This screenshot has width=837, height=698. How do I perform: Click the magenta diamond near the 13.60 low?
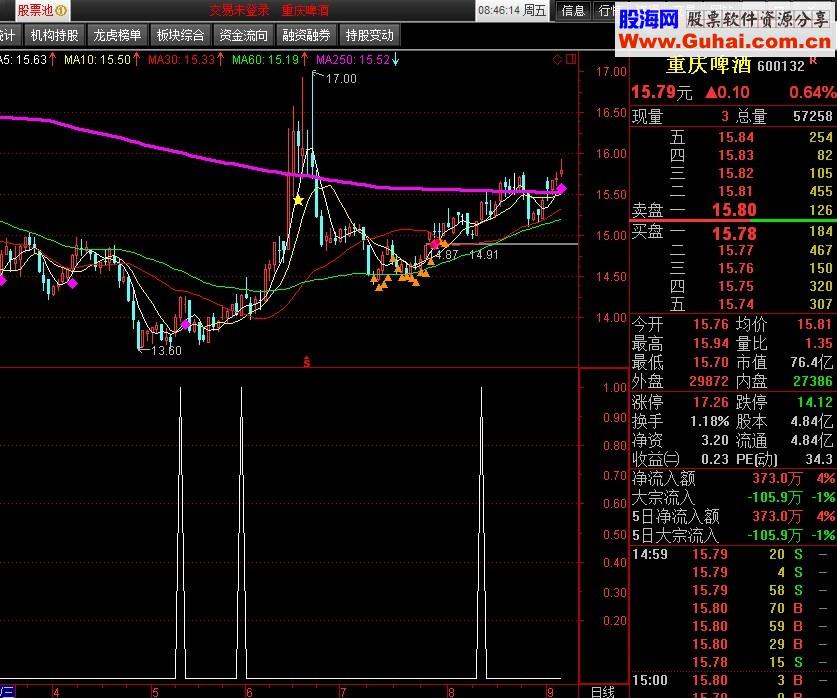[185, 324]
